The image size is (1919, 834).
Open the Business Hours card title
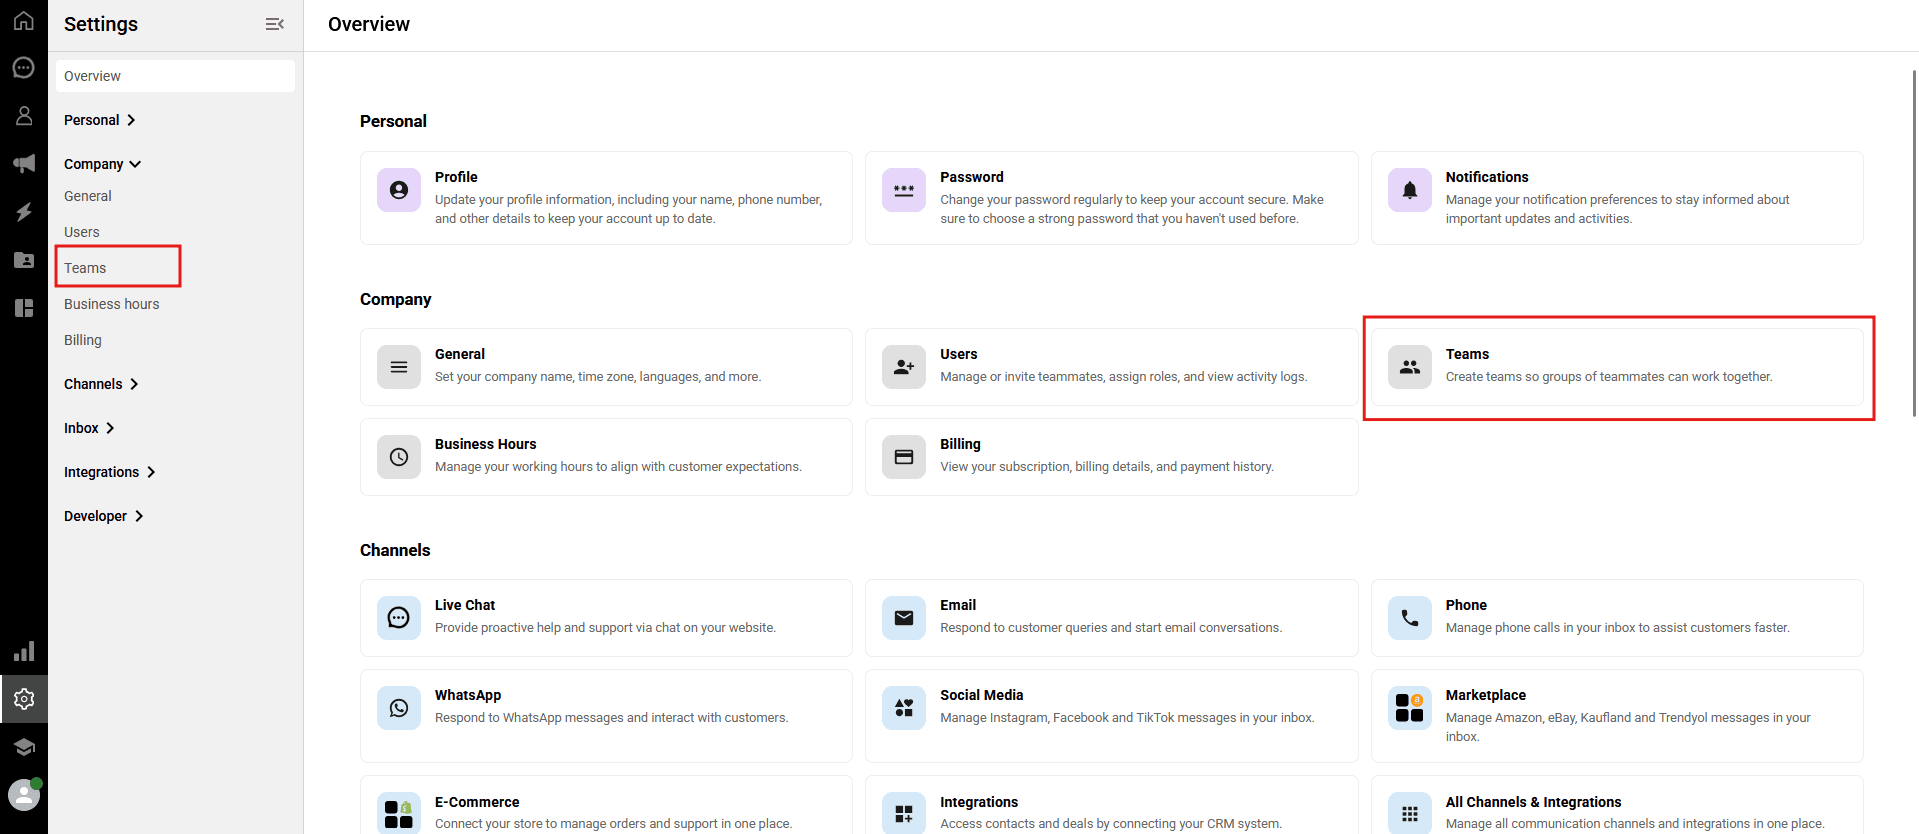pyautogui.click(x=486, y=444)
